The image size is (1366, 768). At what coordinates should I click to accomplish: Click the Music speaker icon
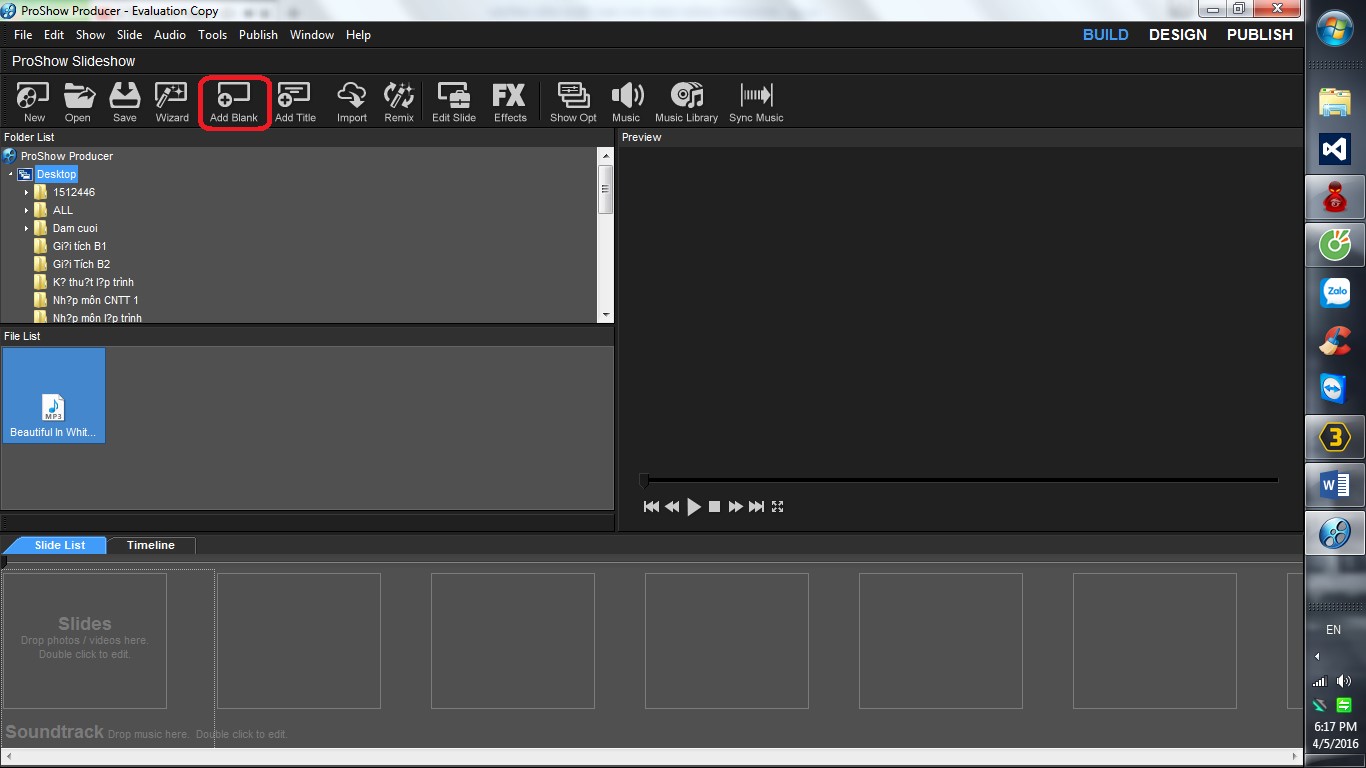click(626, 103)
